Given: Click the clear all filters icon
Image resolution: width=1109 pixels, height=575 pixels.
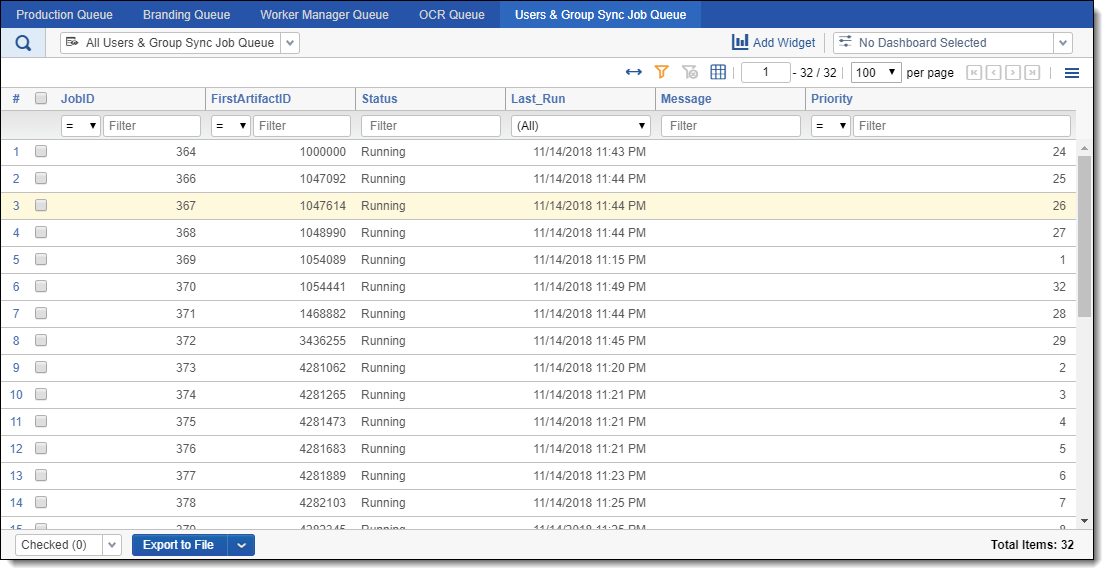Looking at the screenshot, I should (689, 72).
